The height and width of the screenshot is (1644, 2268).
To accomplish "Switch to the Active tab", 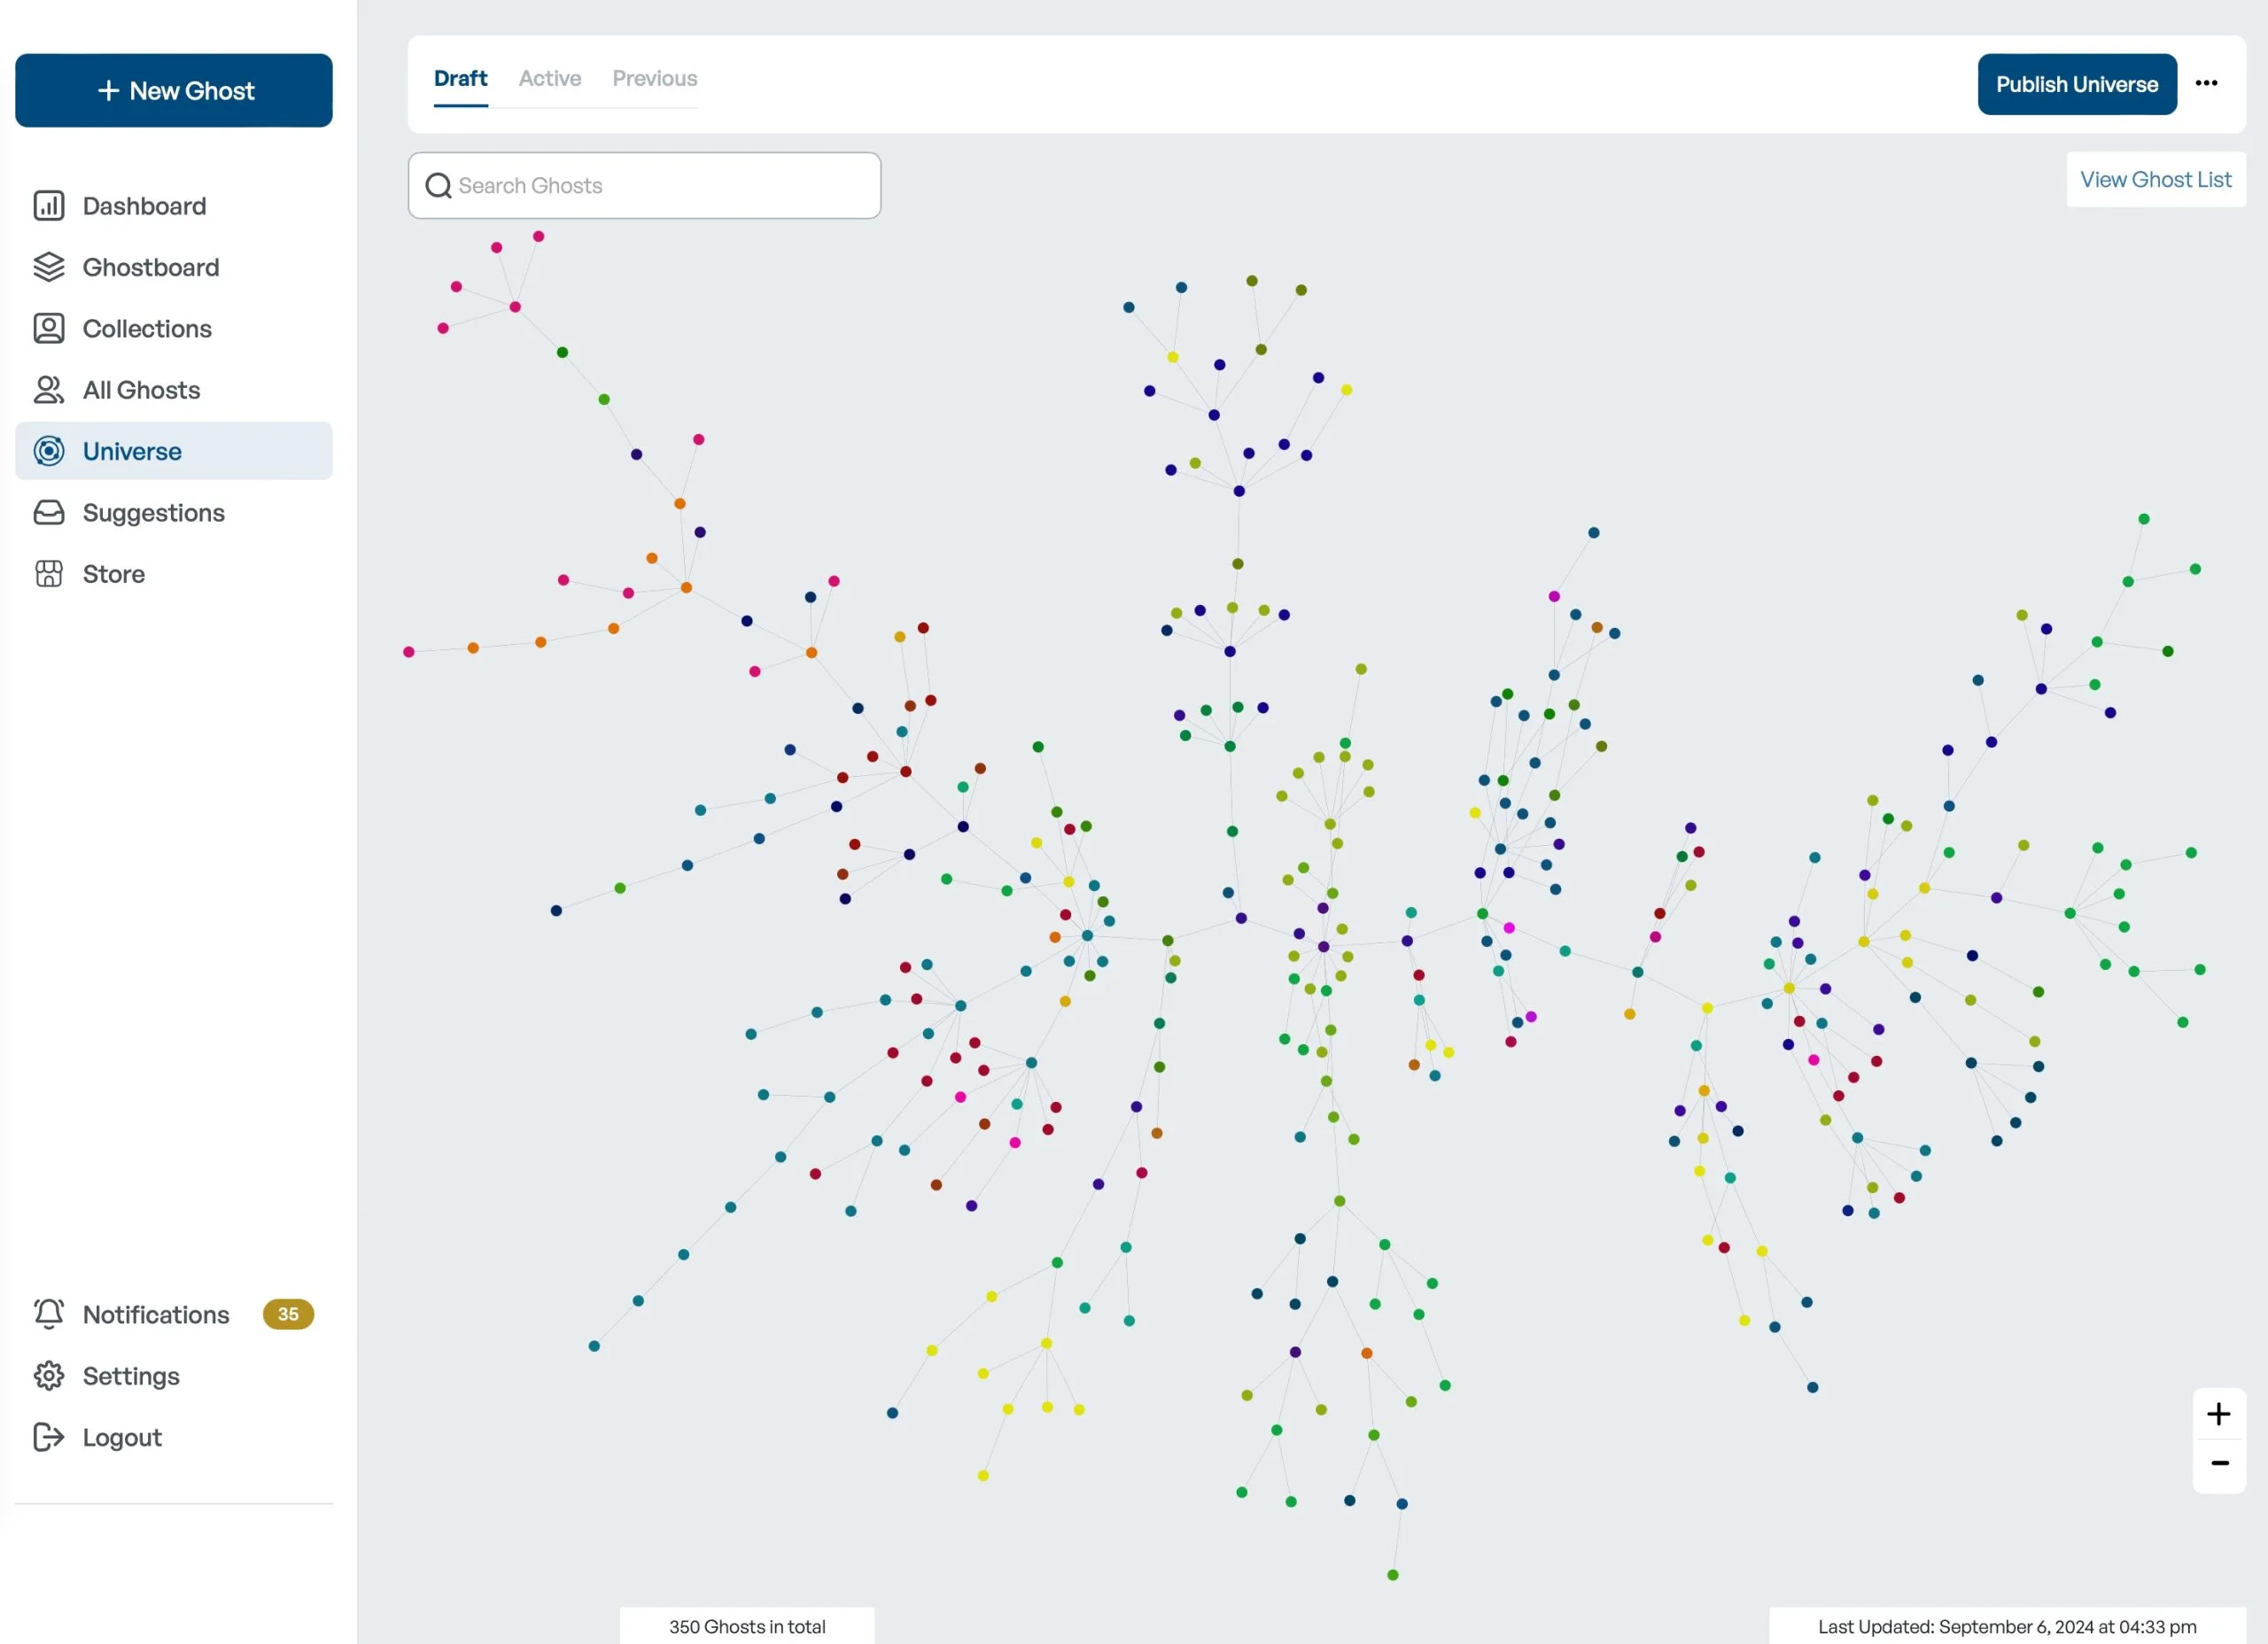I will coord(549,78).
